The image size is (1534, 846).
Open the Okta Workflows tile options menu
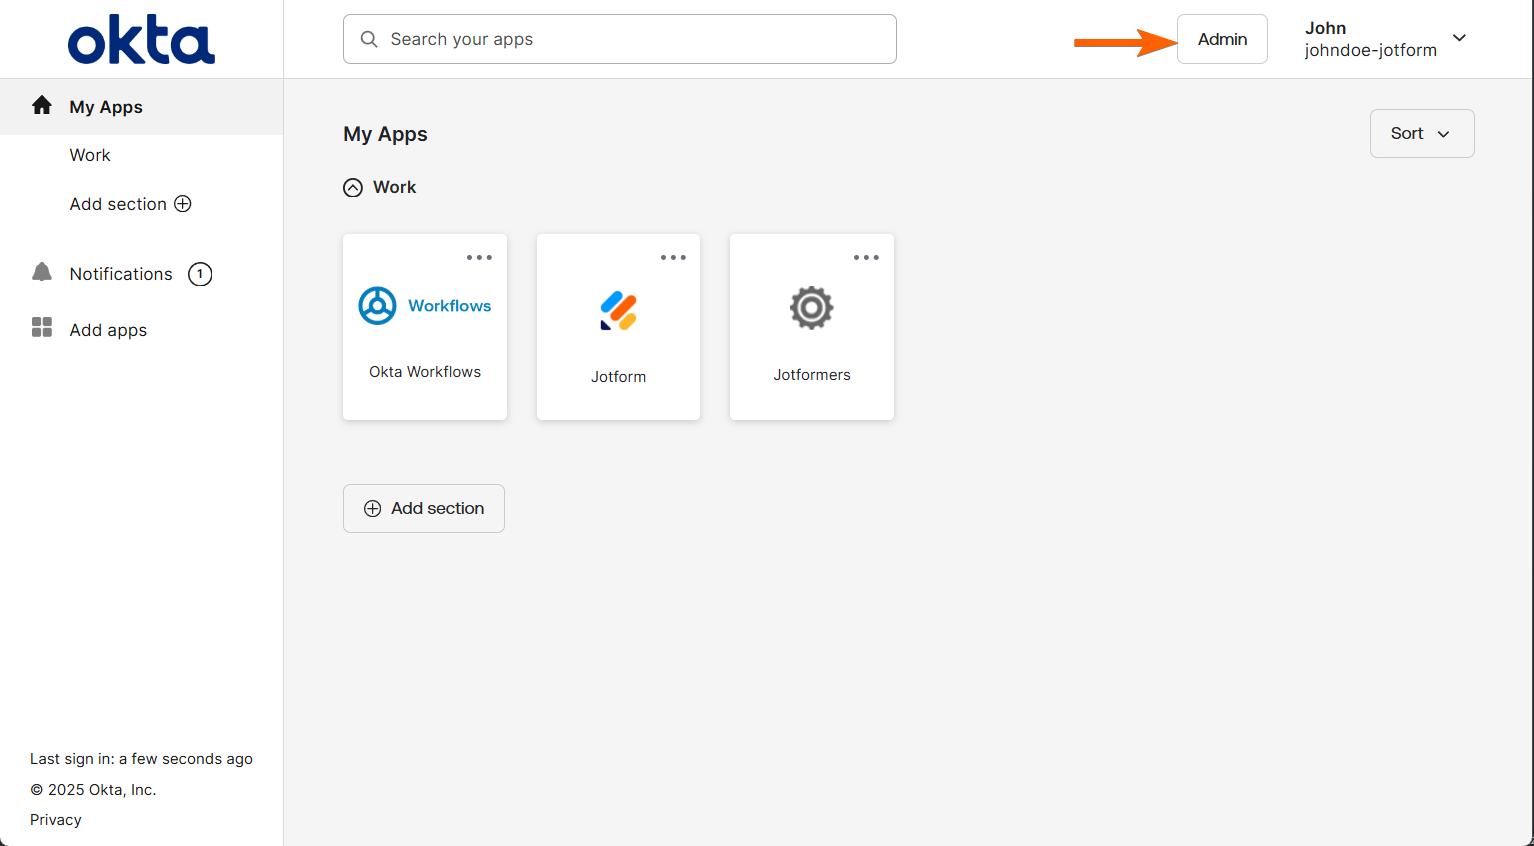click(x=479, y=258)
